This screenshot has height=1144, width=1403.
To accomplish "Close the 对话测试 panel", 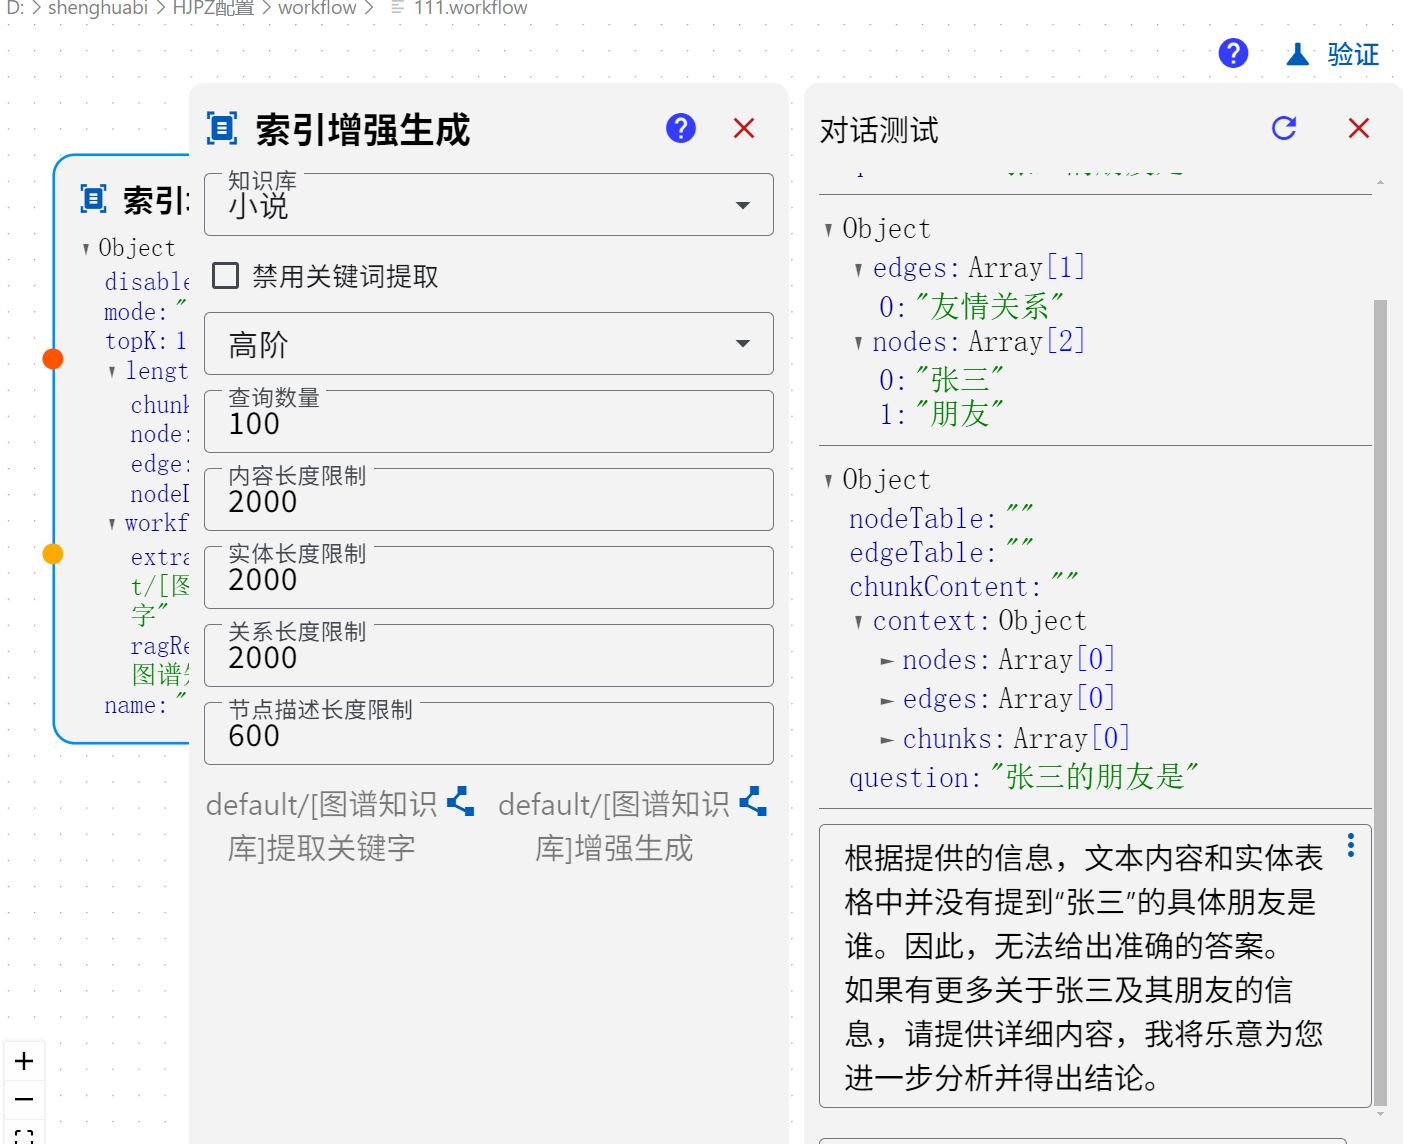I will tap(1358, 128).
